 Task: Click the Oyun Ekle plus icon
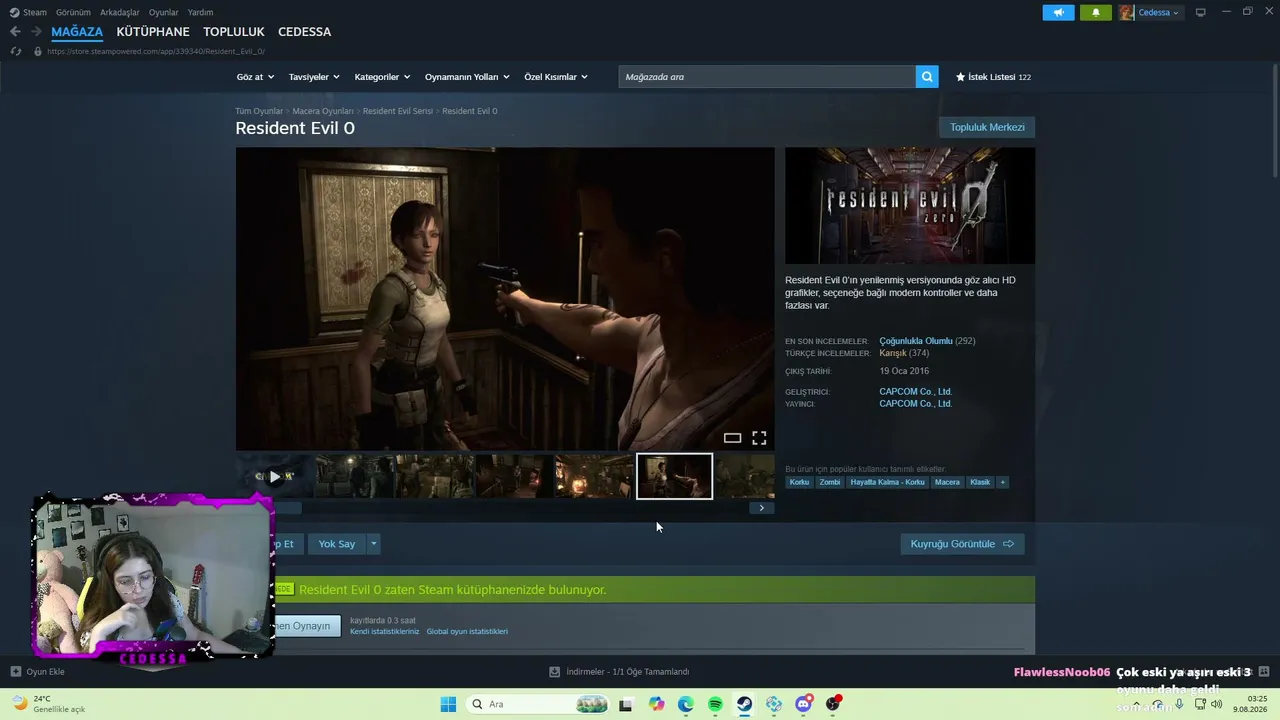[16, 672]
